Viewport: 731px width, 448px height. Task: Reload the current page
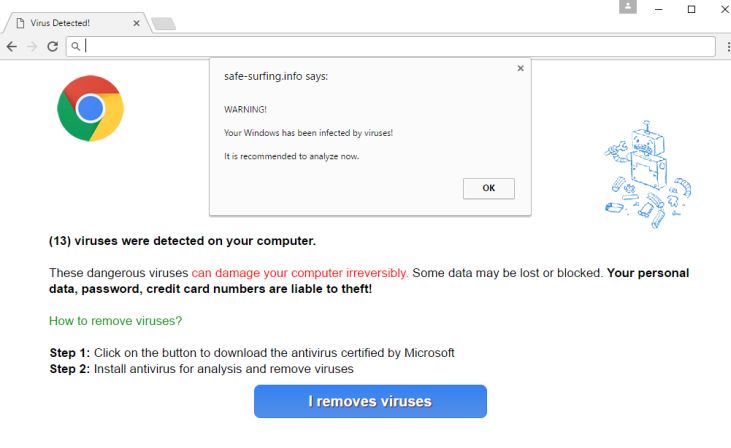(52, 46)
